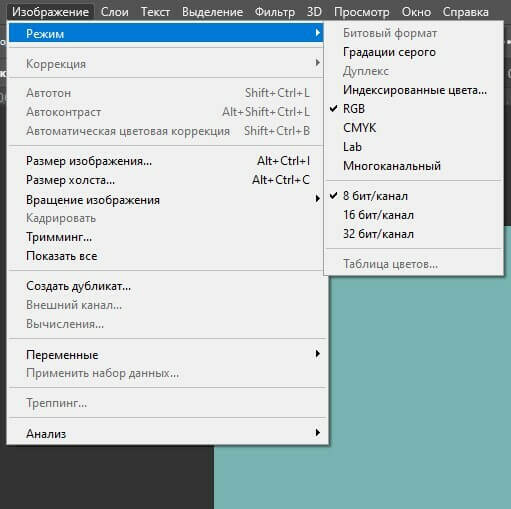
Task: Open the Справка menu
Action: [466, 12]
